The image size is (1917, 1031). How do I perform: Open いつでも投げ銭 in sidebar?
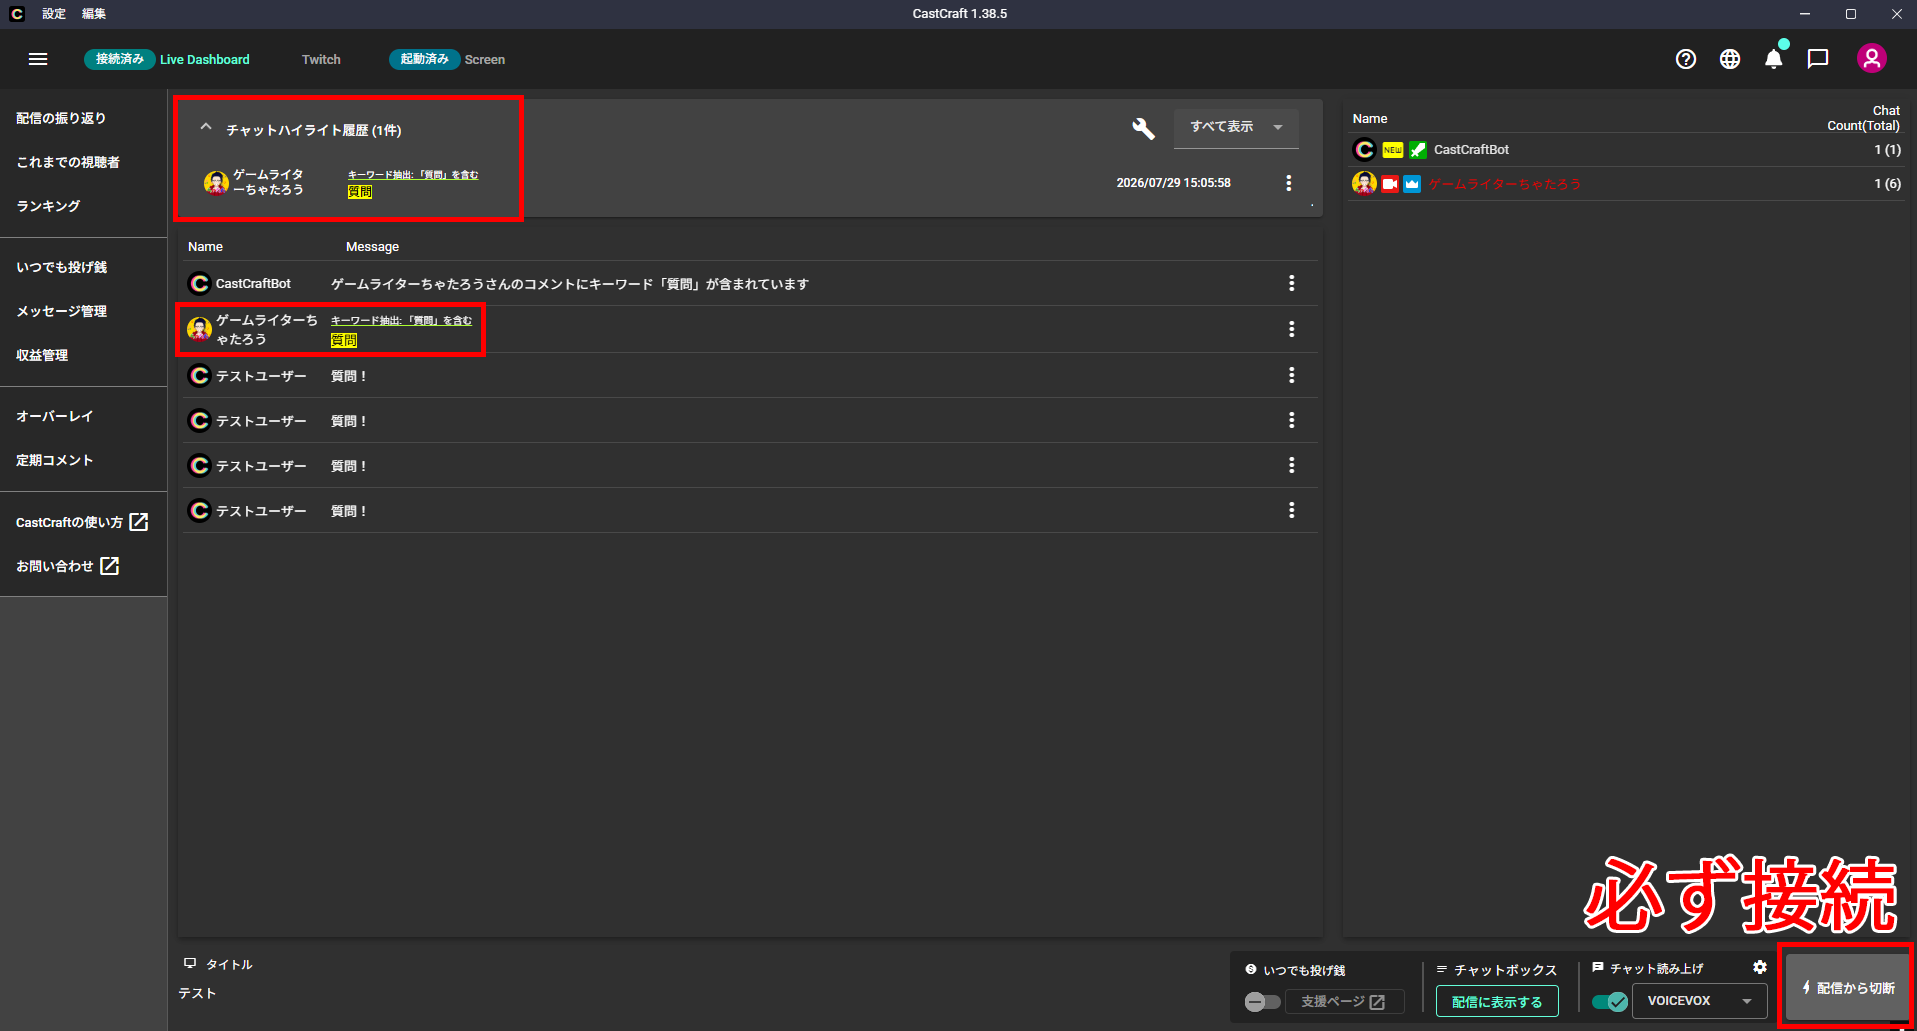tap(61, 267)
